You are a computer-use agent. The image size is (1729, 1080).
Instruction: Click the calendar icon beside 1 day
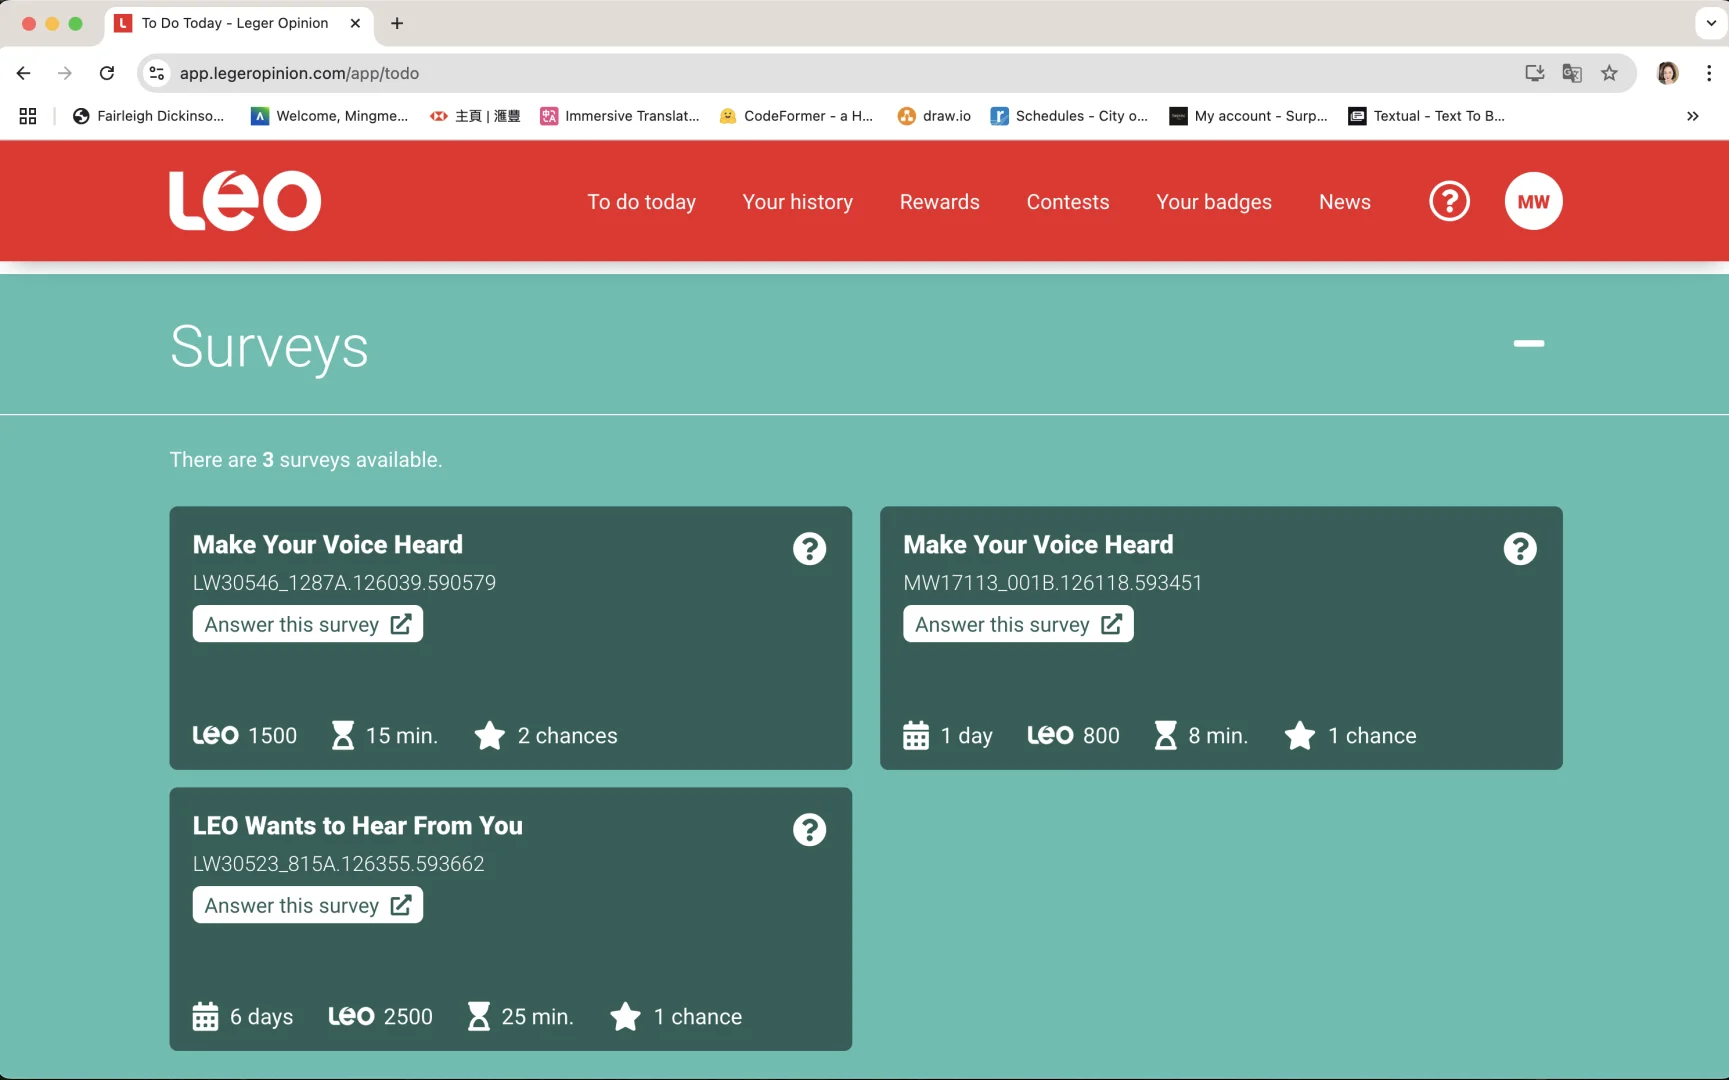[x=916, y=735]
